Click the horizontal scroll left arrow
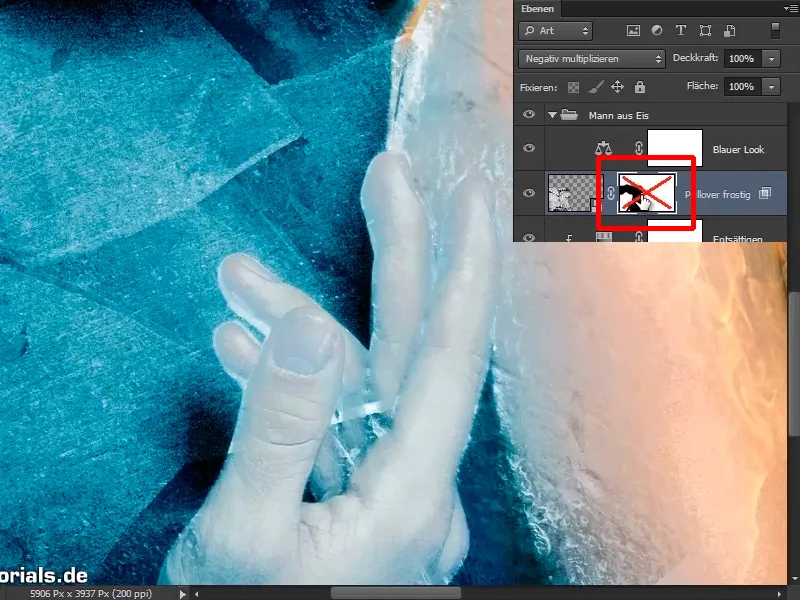 pos(196,594)
